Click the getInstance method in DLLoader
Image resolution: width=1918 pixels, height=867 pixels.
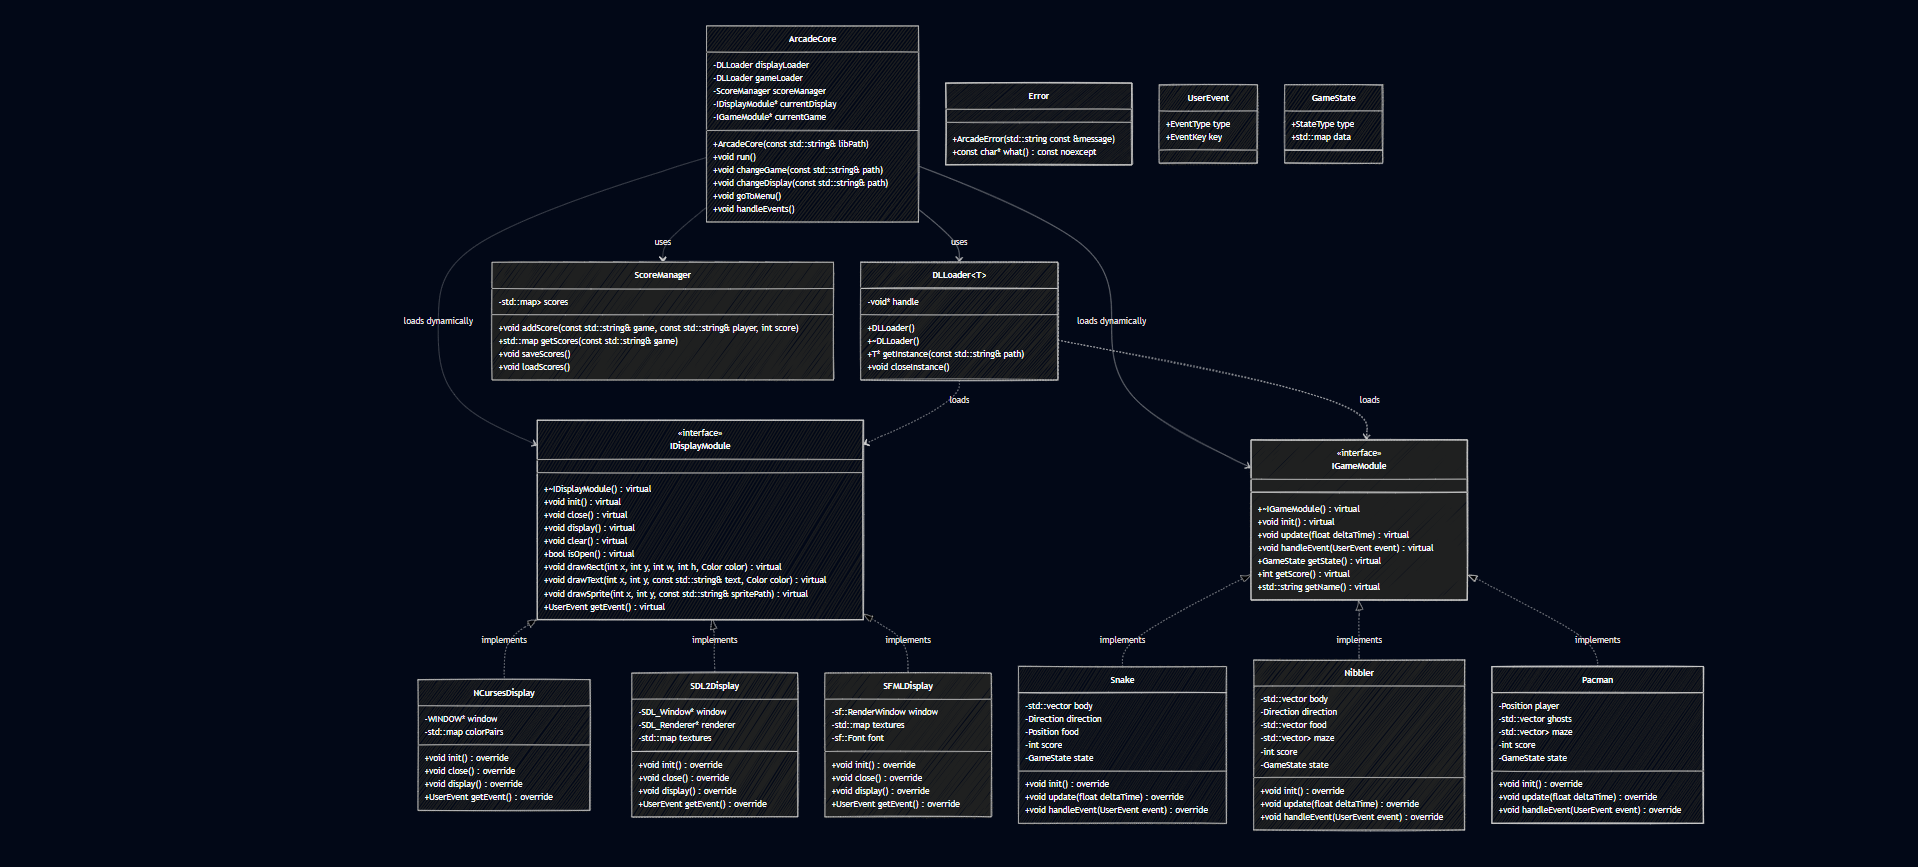(x=946, y=354)
